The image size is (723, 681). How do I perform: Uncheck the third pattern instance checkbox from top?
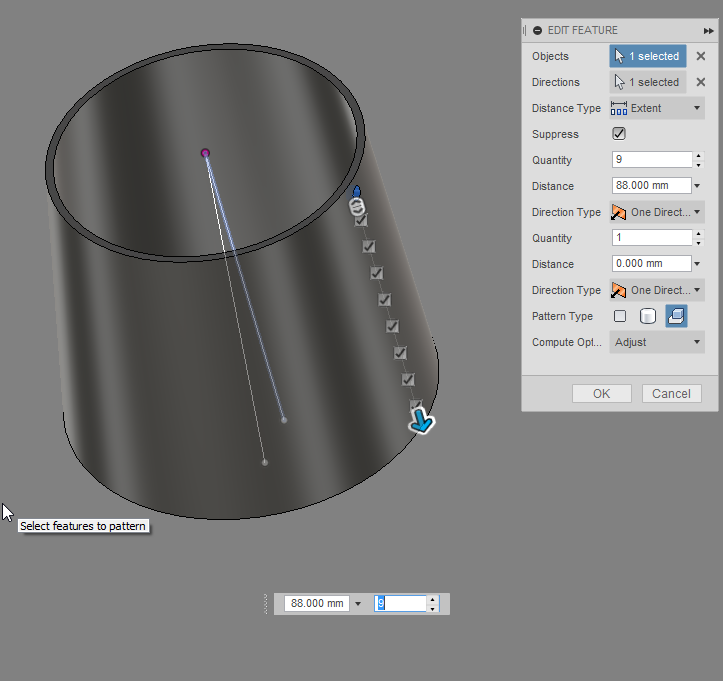click(x=376, y=273)
